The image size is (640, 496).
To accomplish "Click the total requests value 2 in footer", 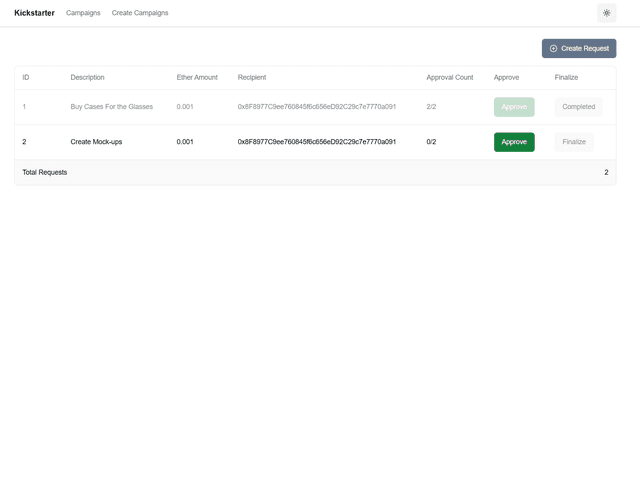I will tap(606, 173).
